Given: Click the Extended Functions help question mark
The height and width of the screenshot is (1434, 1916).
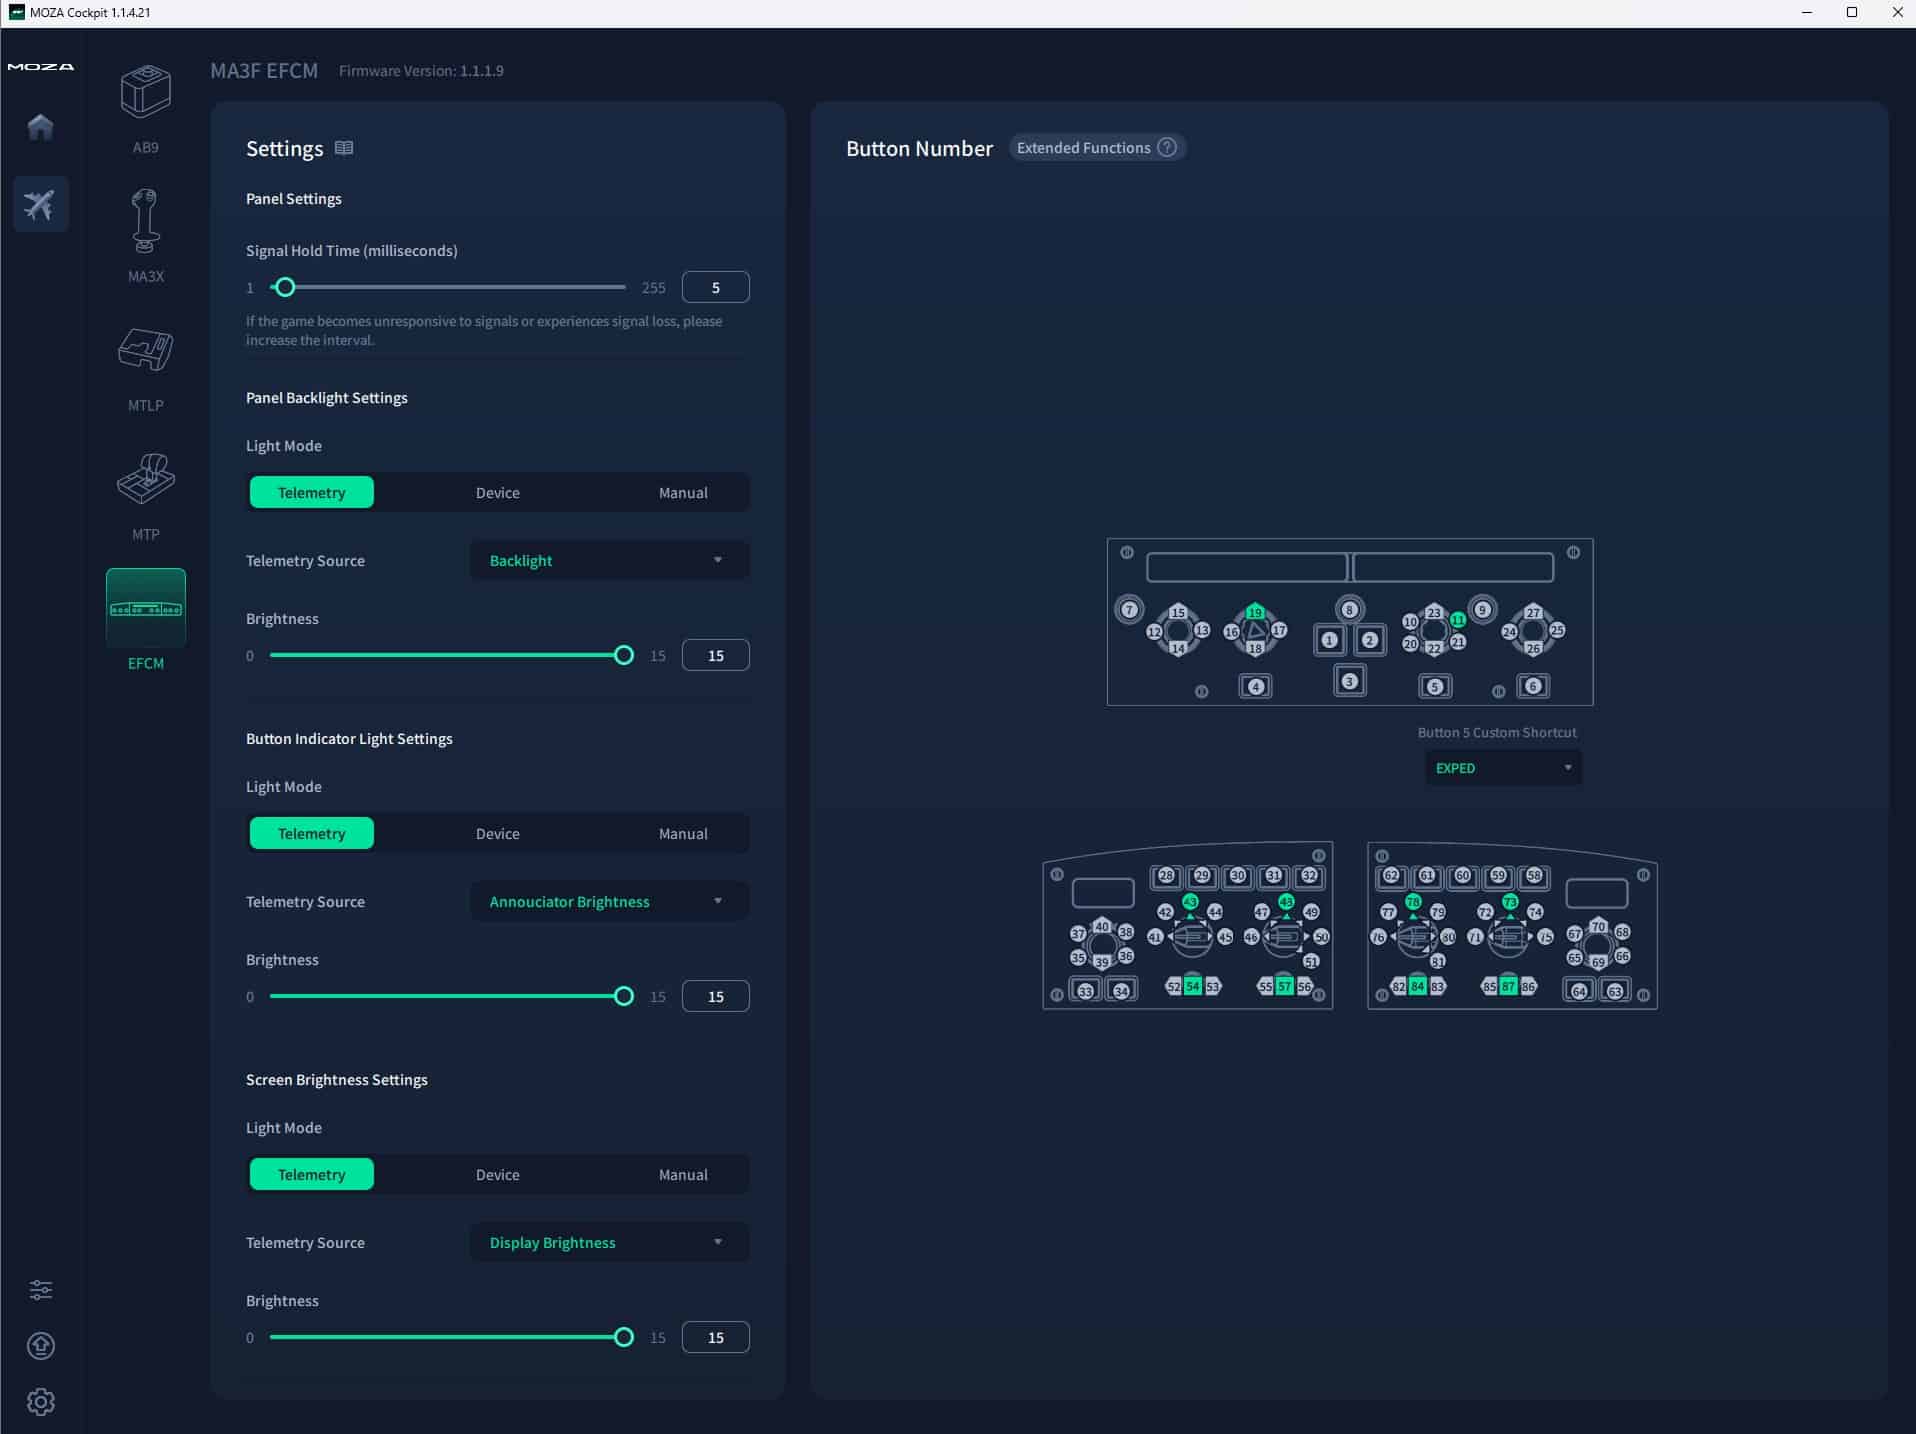Looking at the screenshot, I should click(1167, 147).
